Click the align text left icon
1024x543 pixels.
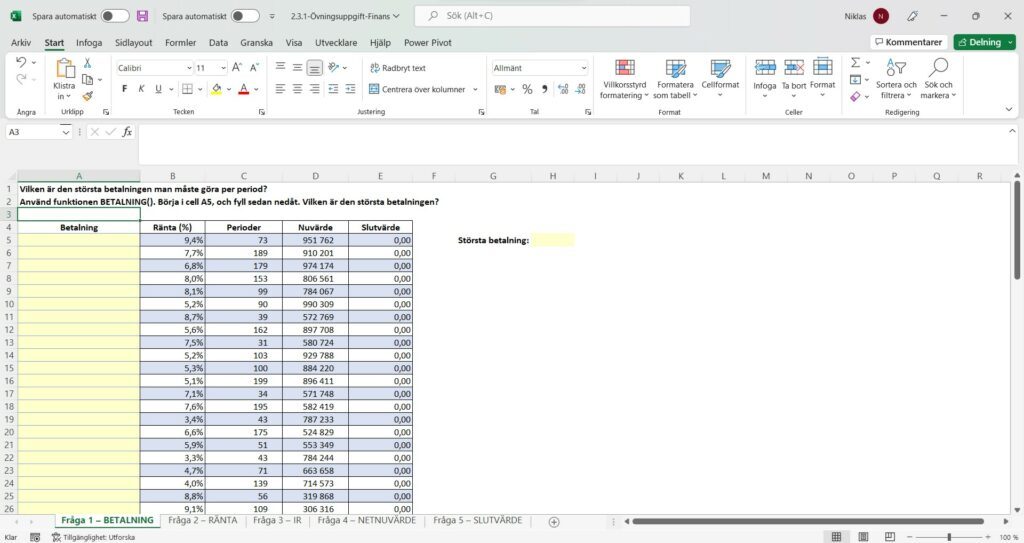click(281, 89)
